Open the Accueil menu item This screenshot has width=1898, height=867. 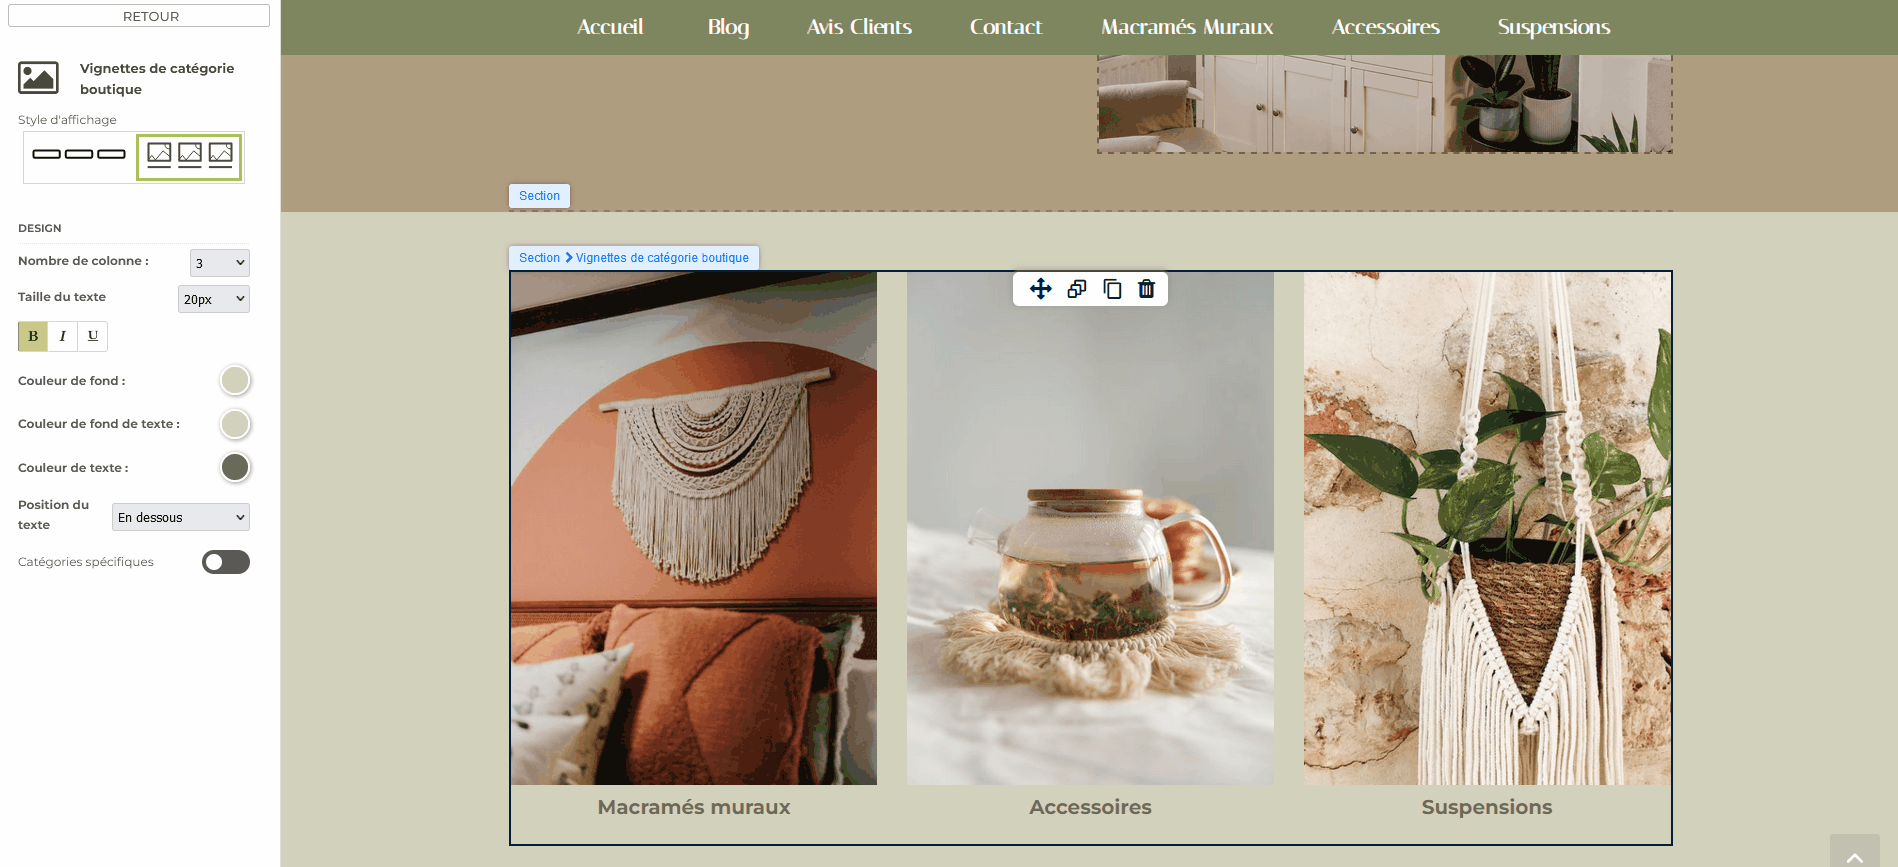(610, 27)
